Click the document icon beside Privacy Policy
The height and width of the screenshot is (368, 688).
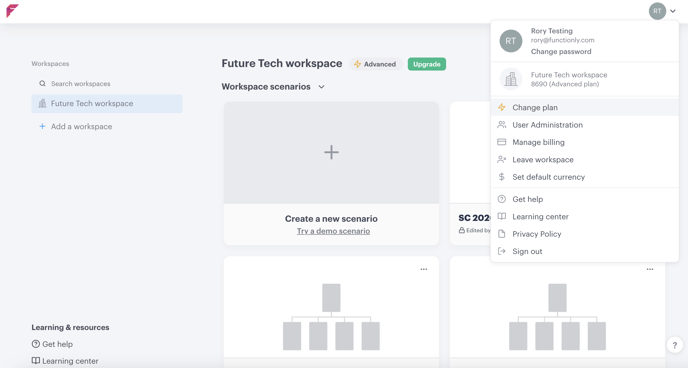[x=502, y=234]
